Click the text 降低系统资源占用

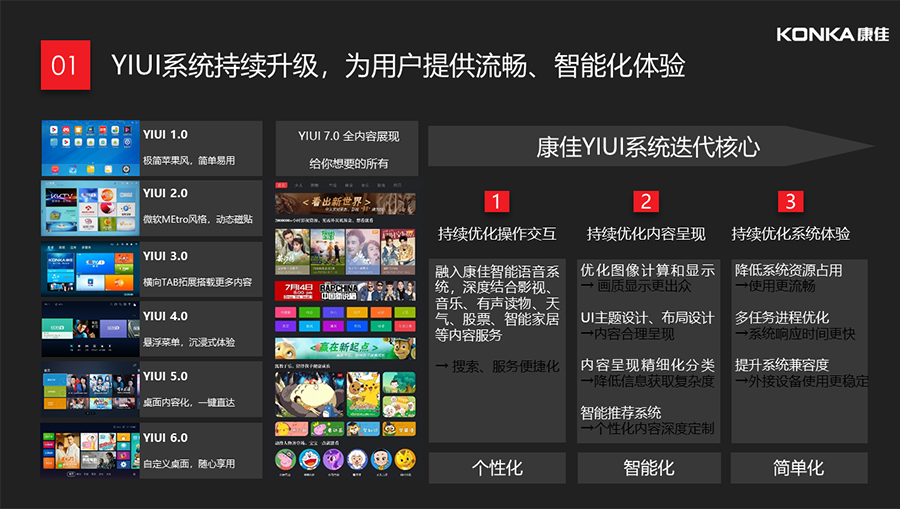(789, 270)
